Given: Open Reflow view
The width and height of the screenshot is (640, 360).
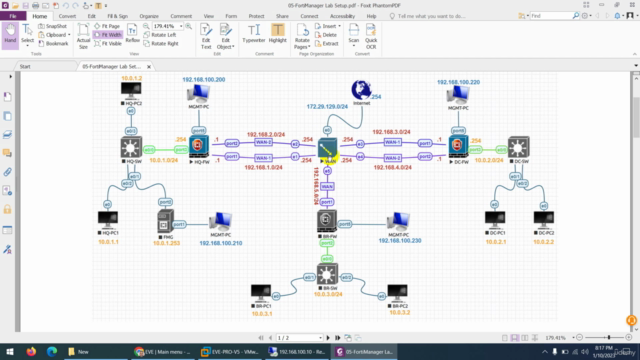Looking at the screenshot, I should coord(132,33).
